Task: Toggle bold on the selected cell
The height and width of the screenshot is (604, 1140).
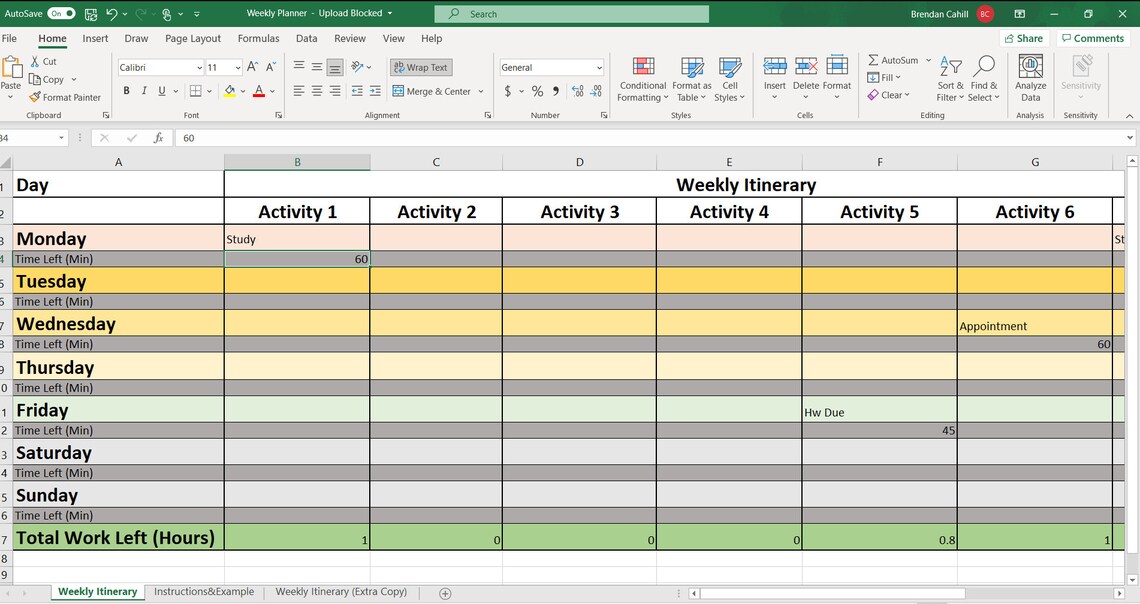Action: (x=126, y=91)
